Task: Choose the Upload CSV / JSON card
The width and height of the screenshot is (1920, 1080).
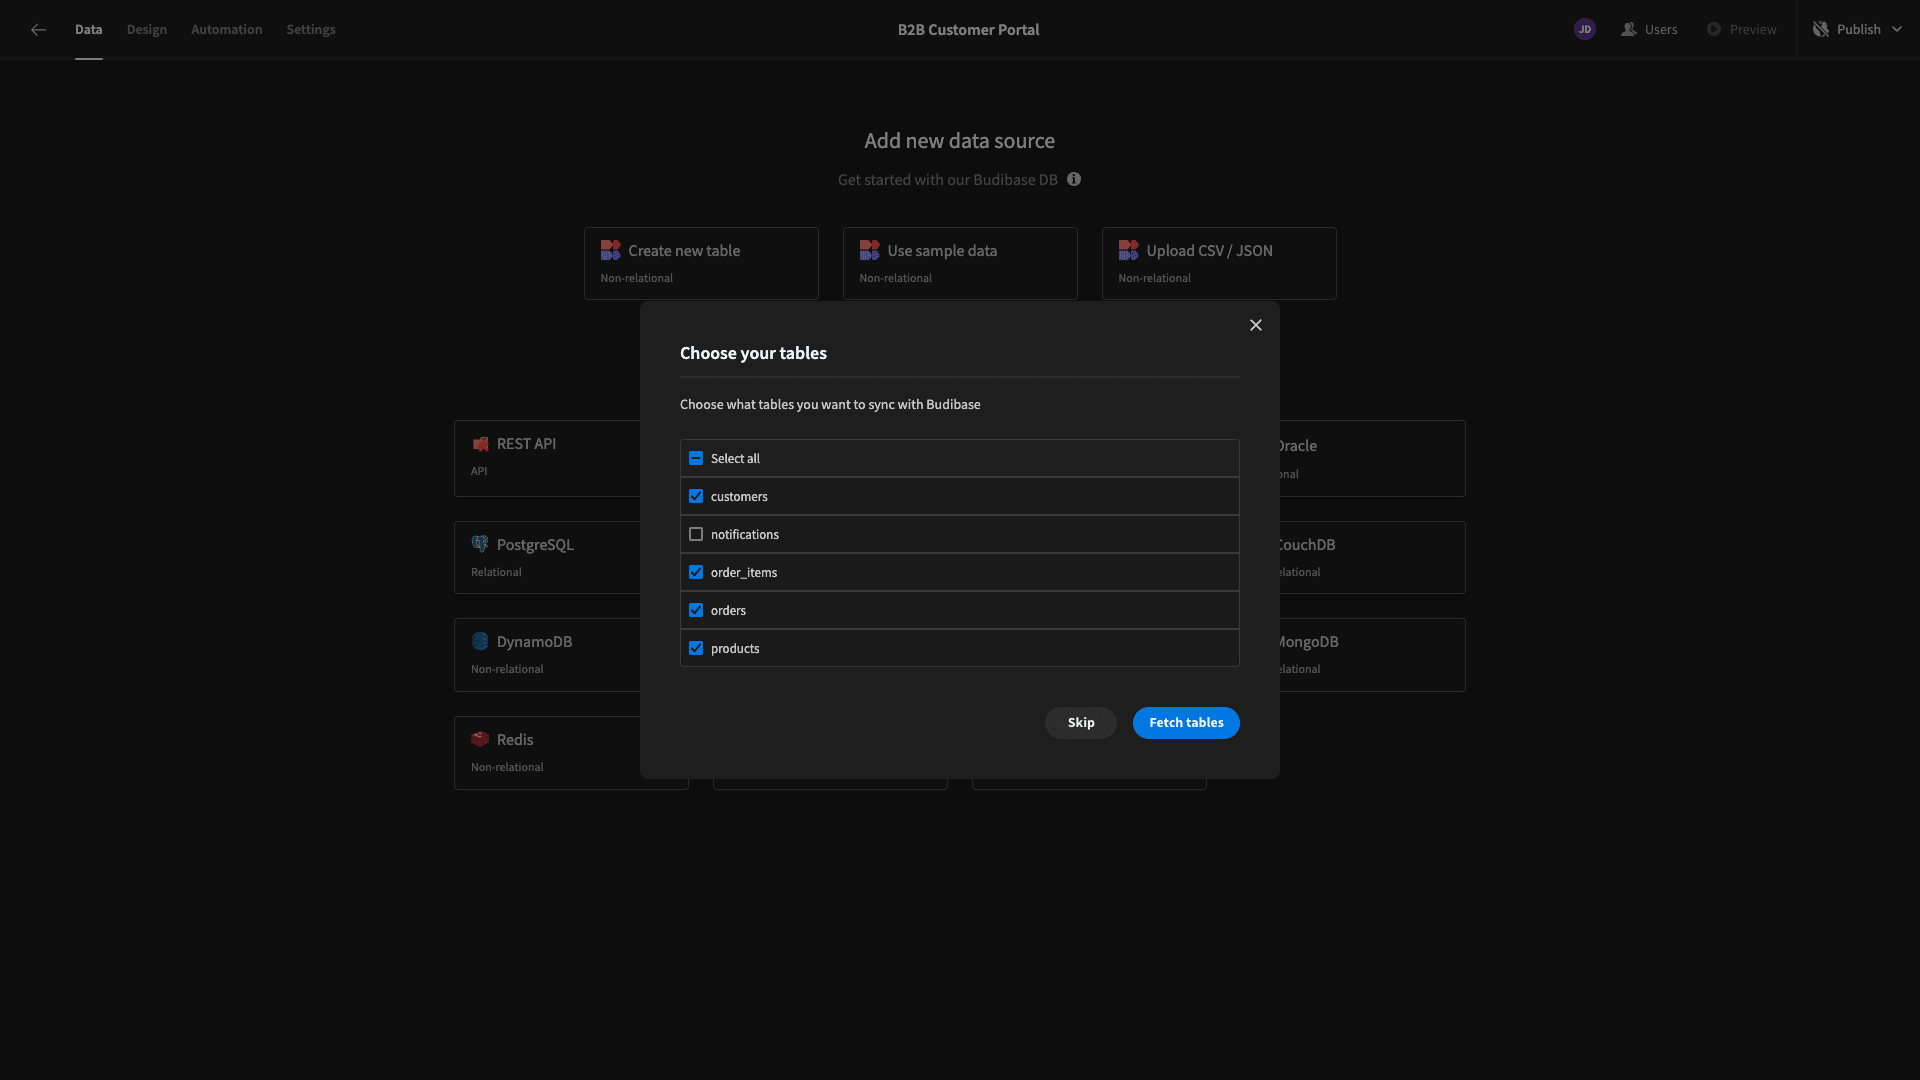Action: point(1219,263)
